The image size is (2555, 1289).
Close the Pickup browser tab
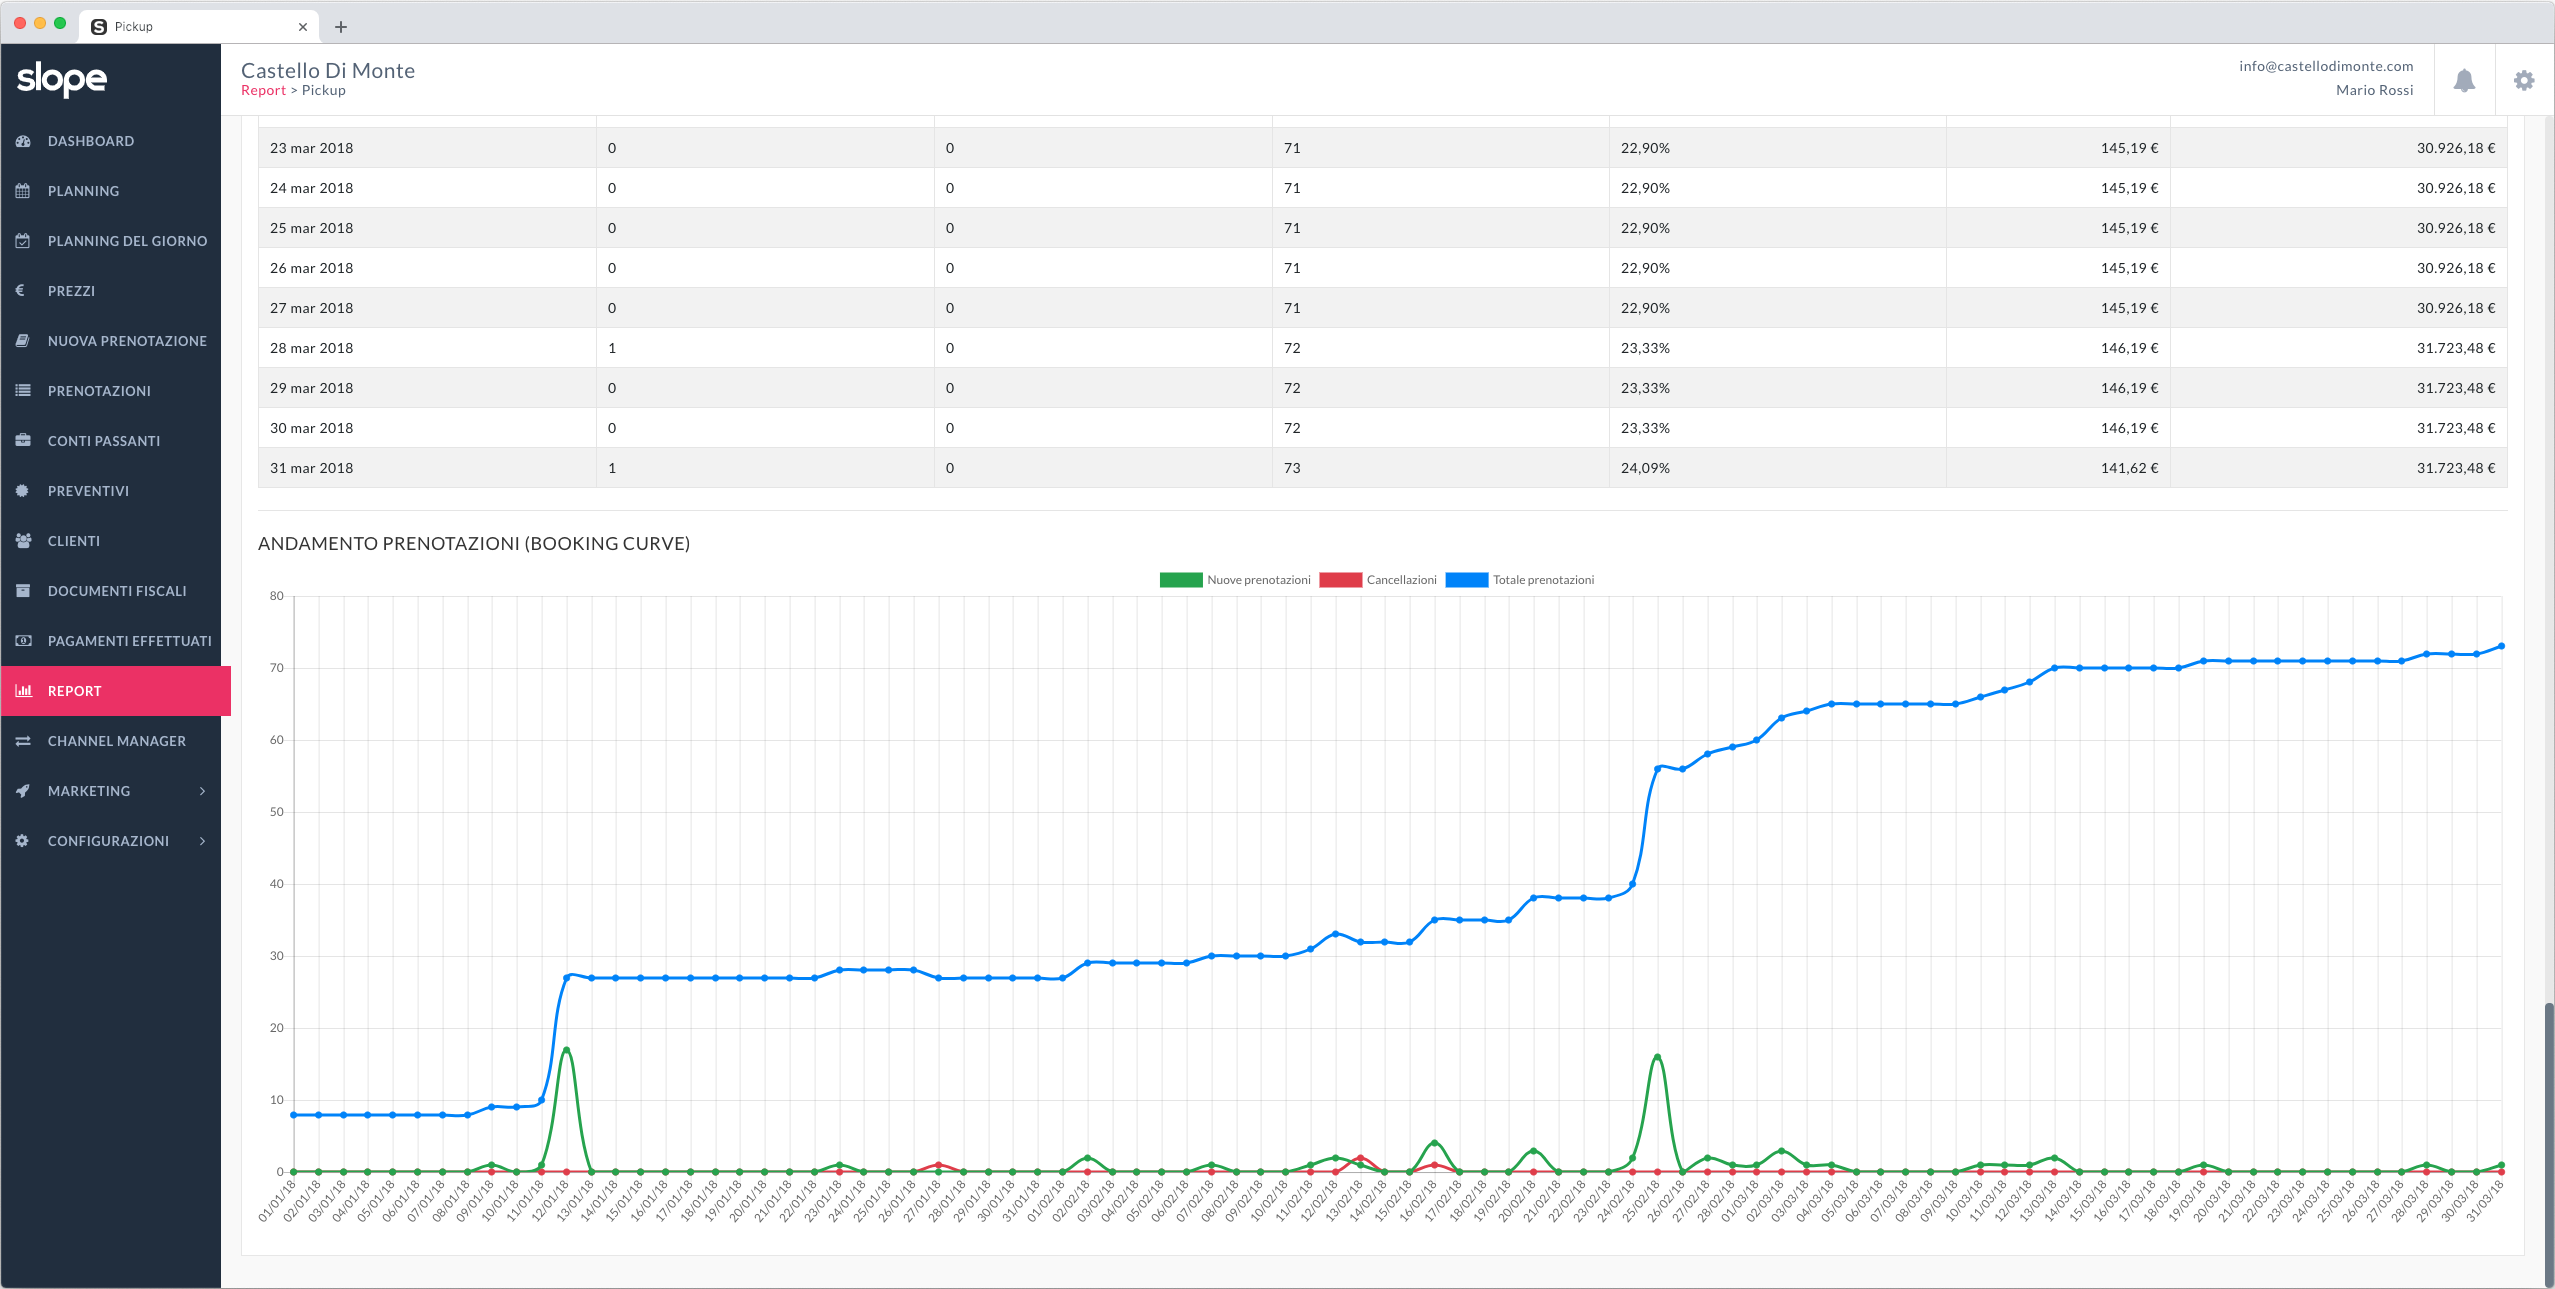(303, 27)
